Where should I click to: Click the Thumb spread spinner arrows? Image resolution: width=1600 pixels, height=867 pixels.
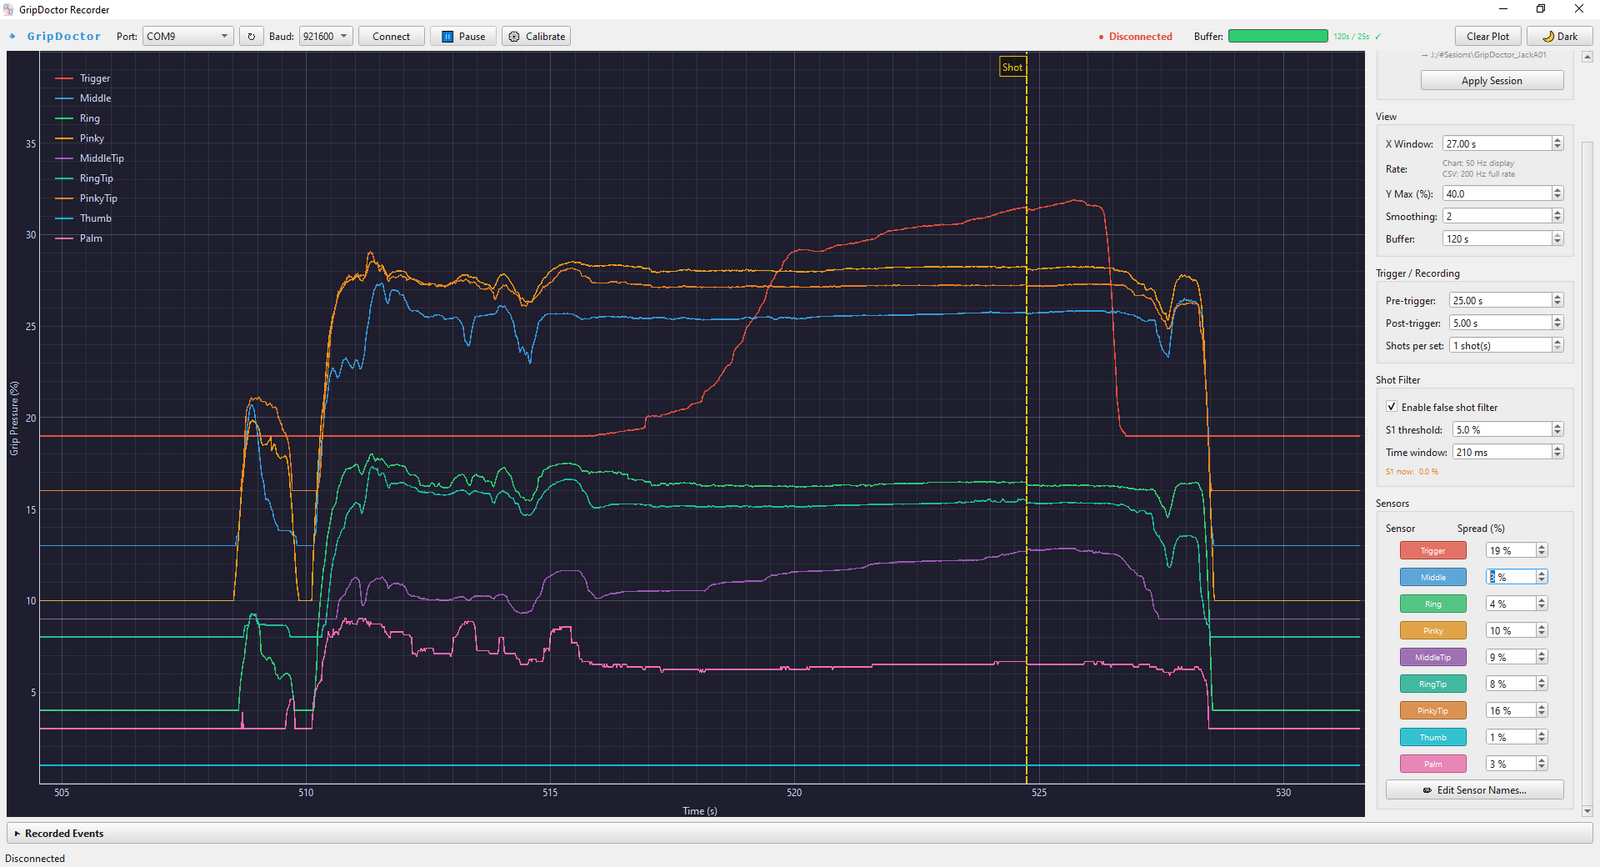click(x=1542, y=737)
